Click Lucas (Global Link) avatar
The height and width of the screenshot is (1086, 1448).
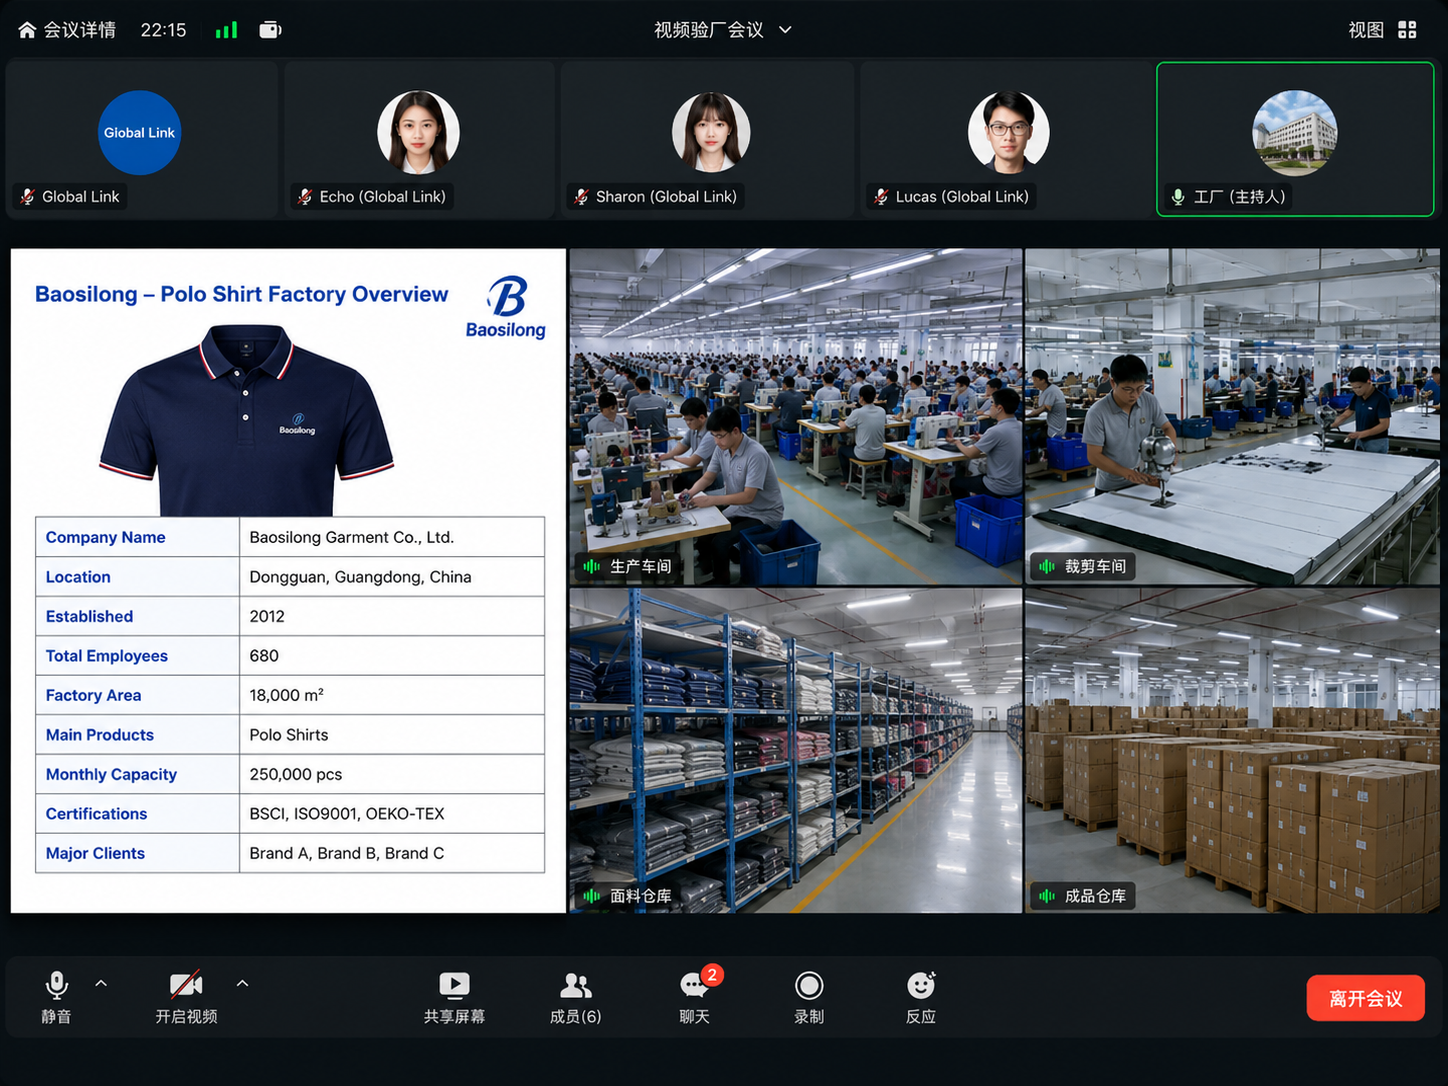click(x=1009, y=133)
